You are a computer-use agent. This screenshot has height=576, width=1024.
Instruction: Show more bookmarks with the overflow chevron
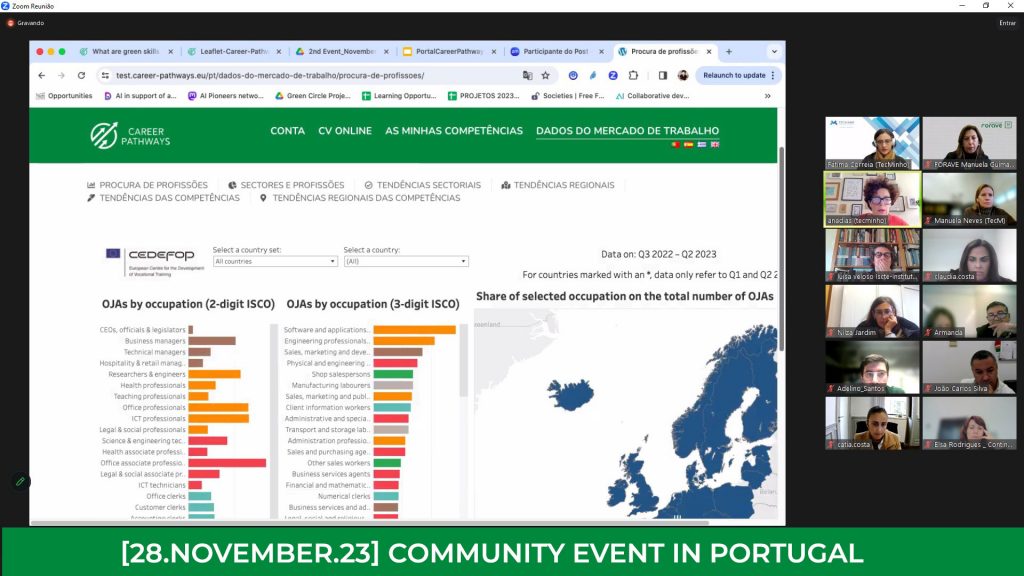767,96
